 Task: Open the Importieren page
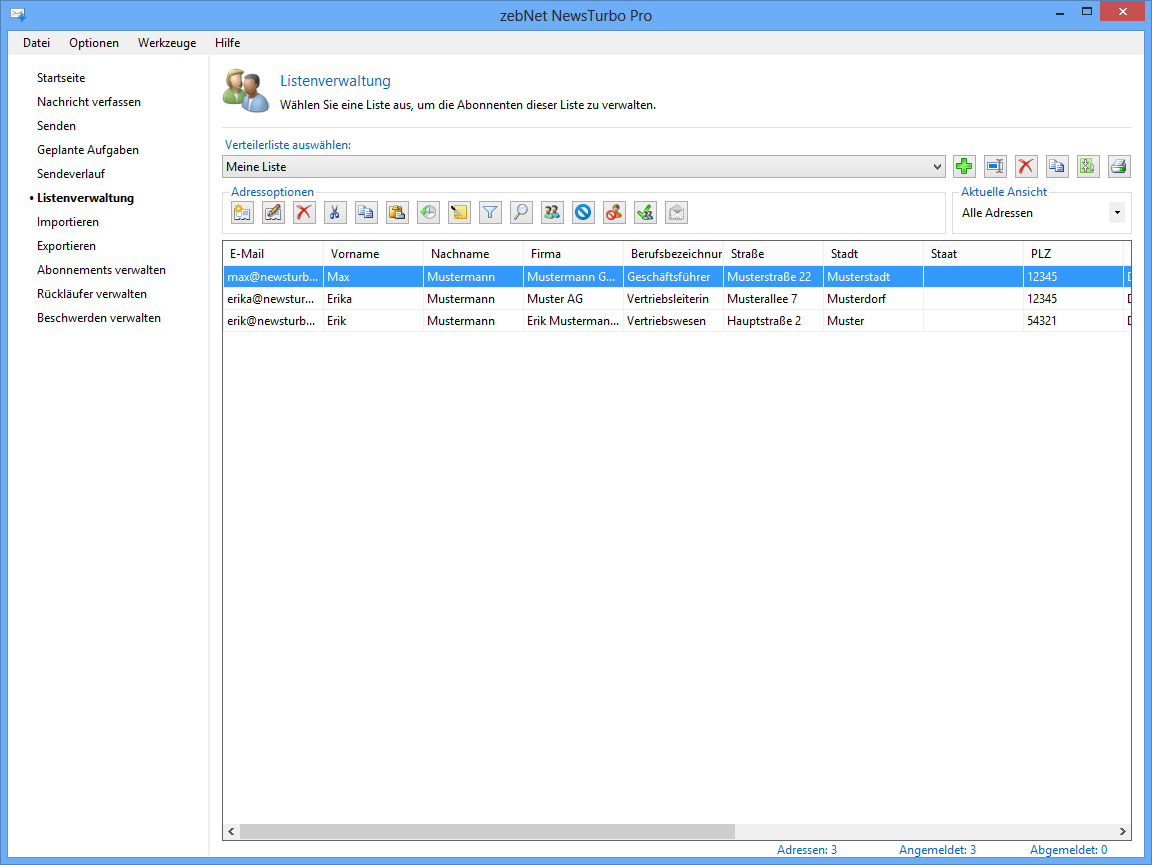pyautogui.click(x=68, y=222)
